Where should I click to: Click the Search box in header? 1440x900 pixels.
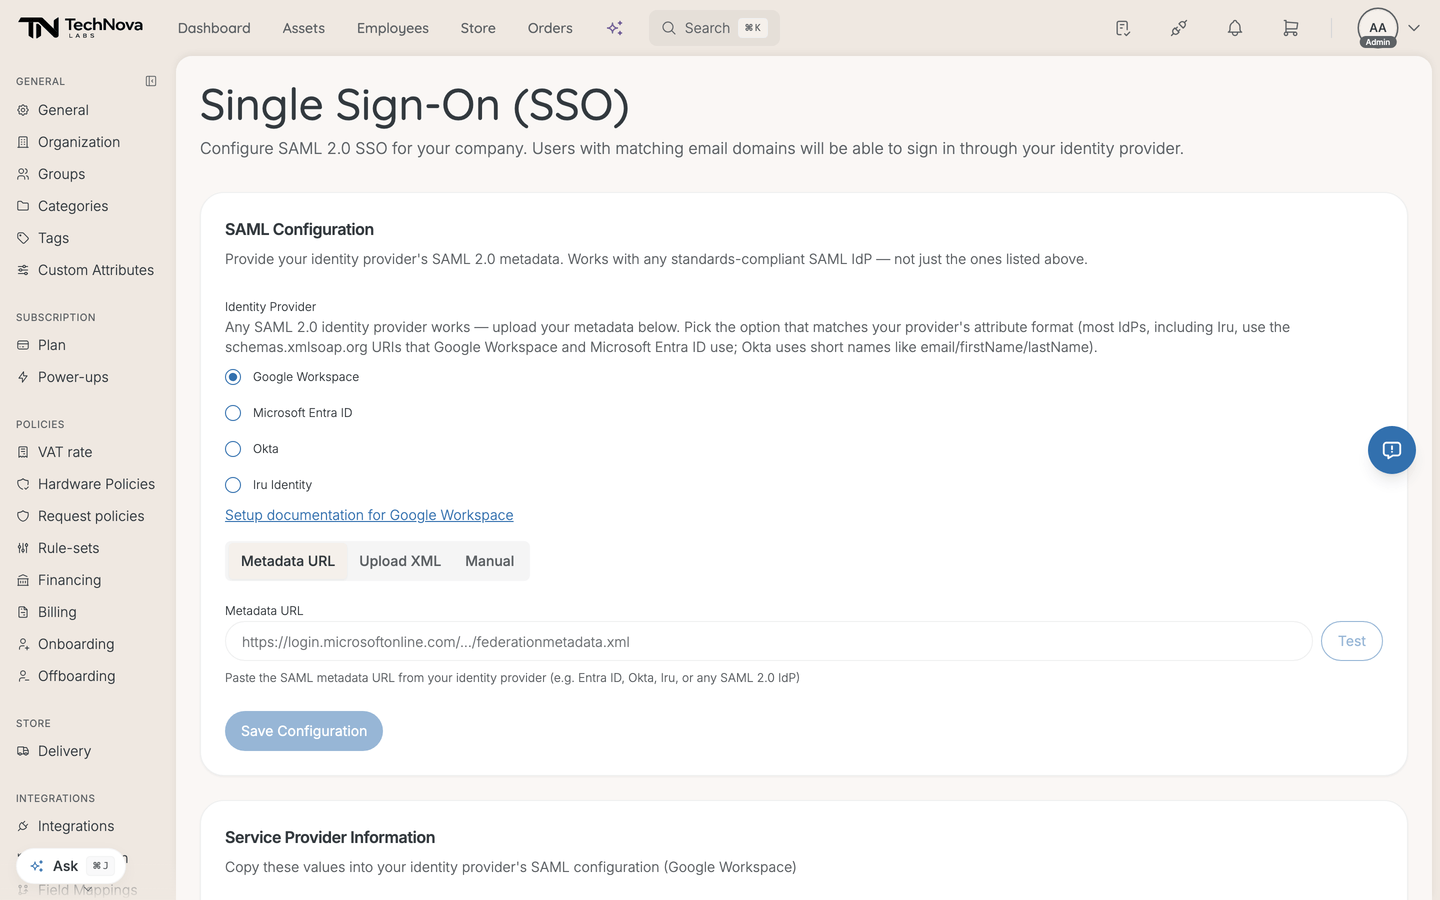pos(714,28)
